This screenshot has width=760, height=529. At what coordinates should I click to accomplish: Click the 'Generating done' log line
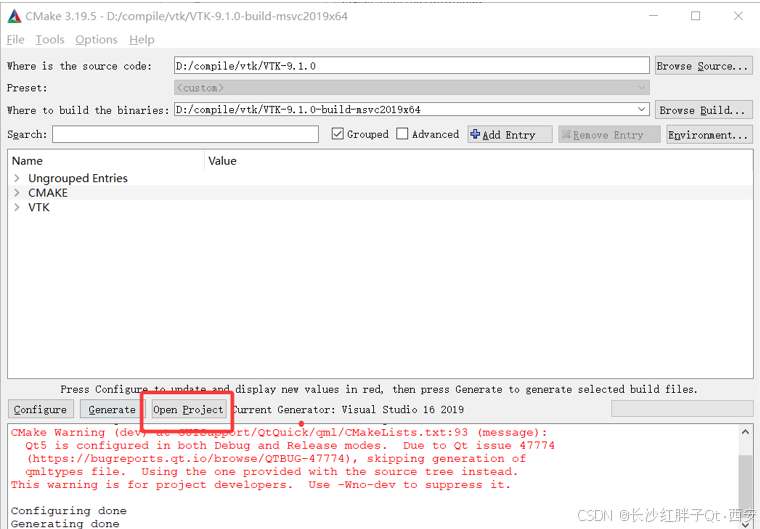(65, 524)
